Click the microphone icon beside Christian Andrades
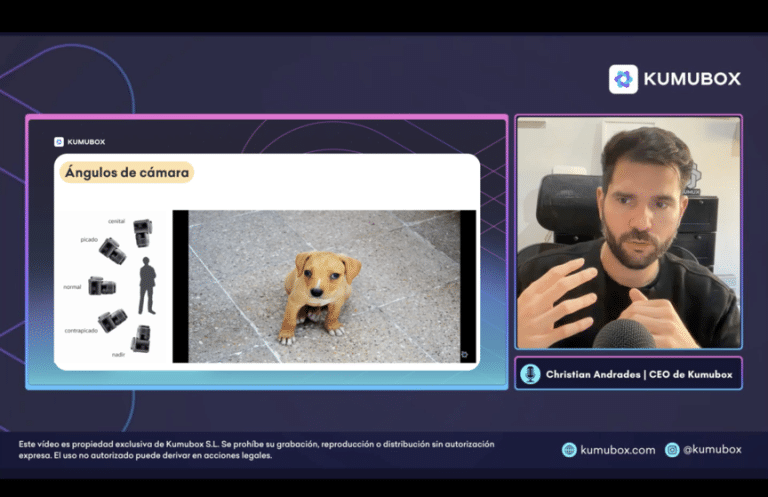 pyautogui.click(x=530, y=374)
